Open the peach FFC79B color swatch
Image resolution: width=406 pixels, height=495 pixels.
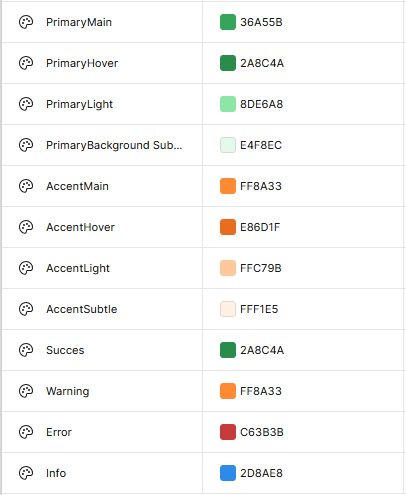[228, 268]
